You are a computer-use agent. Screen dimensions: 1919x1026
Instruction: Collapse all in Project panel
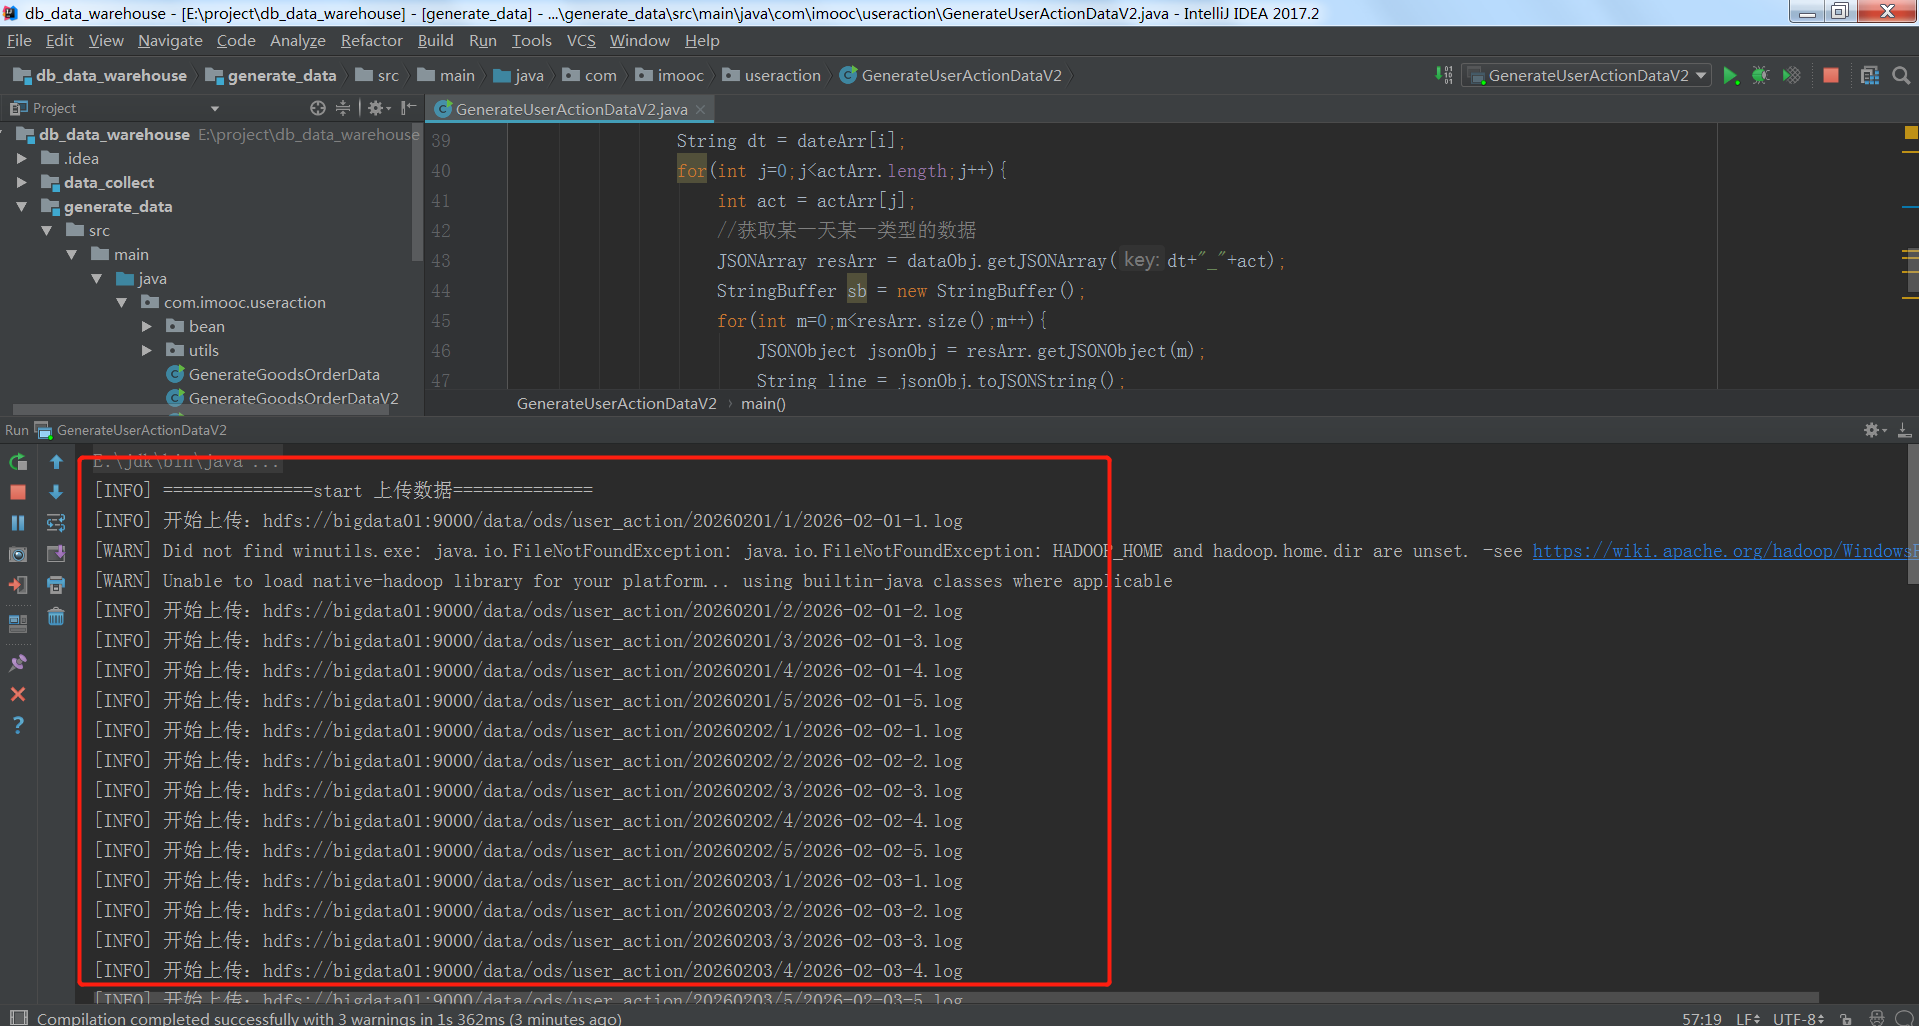pyautogui.click(x=343, y=108)
